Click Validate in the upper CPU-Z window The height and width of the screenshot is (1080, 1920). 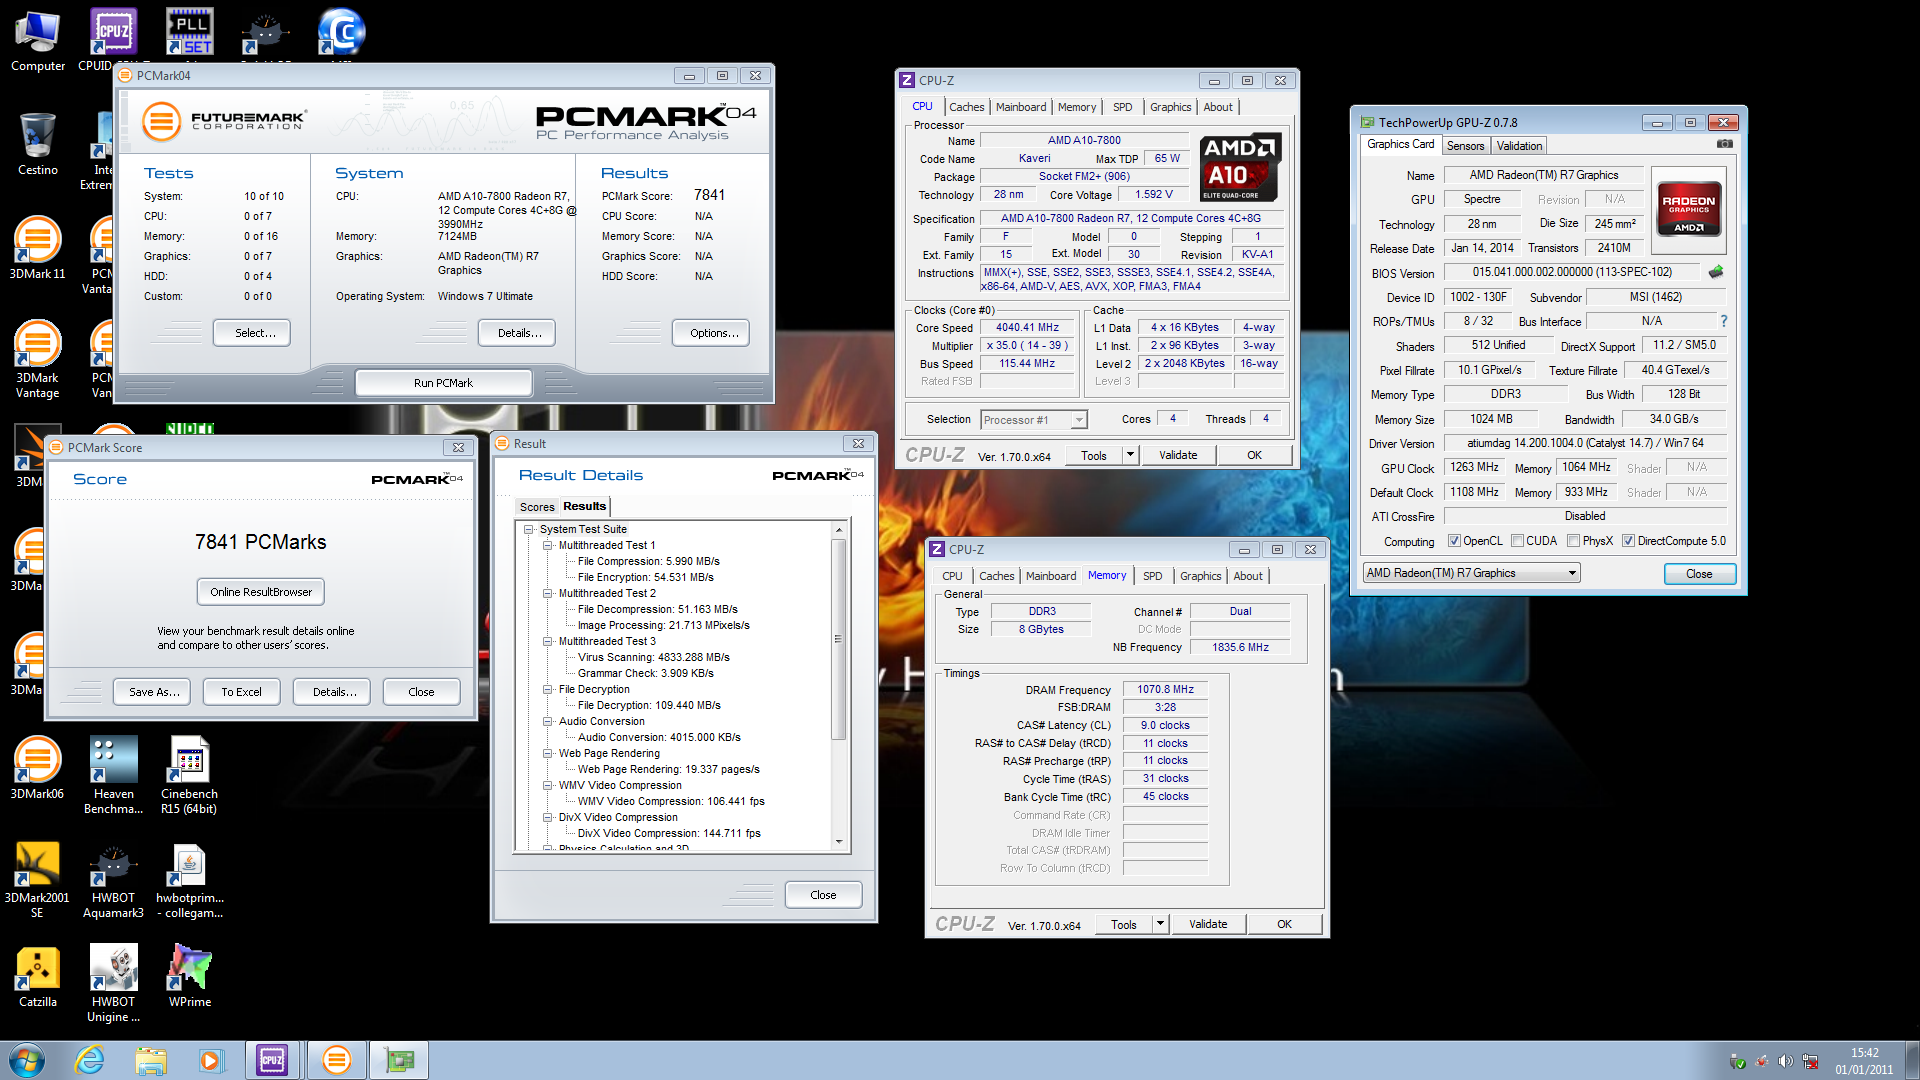[1178, 455]
